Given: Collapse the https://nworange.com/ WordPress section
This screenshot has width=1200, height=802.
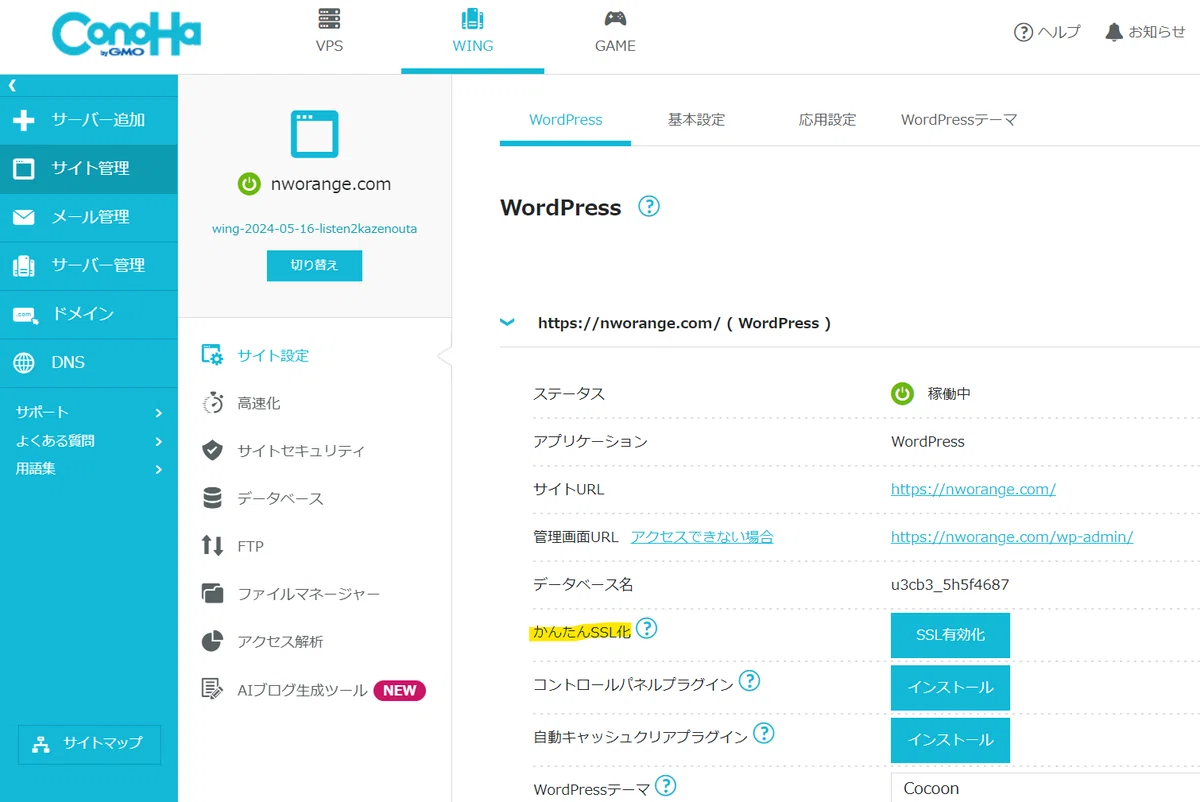Looking at the screenshot, I should [508, 322].
